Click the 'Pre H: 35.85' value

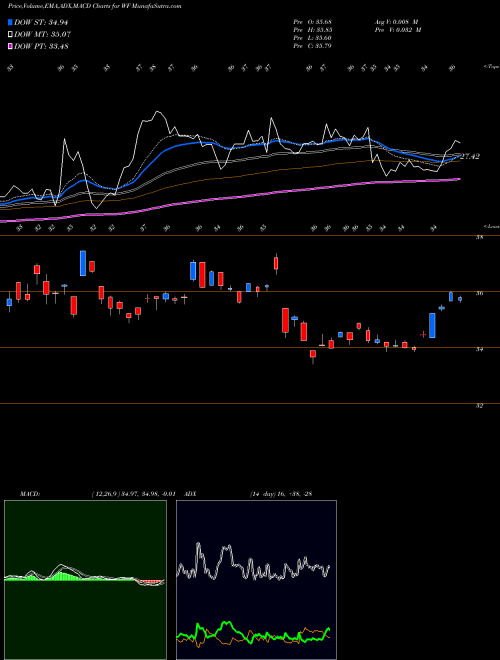pos(312,29)
